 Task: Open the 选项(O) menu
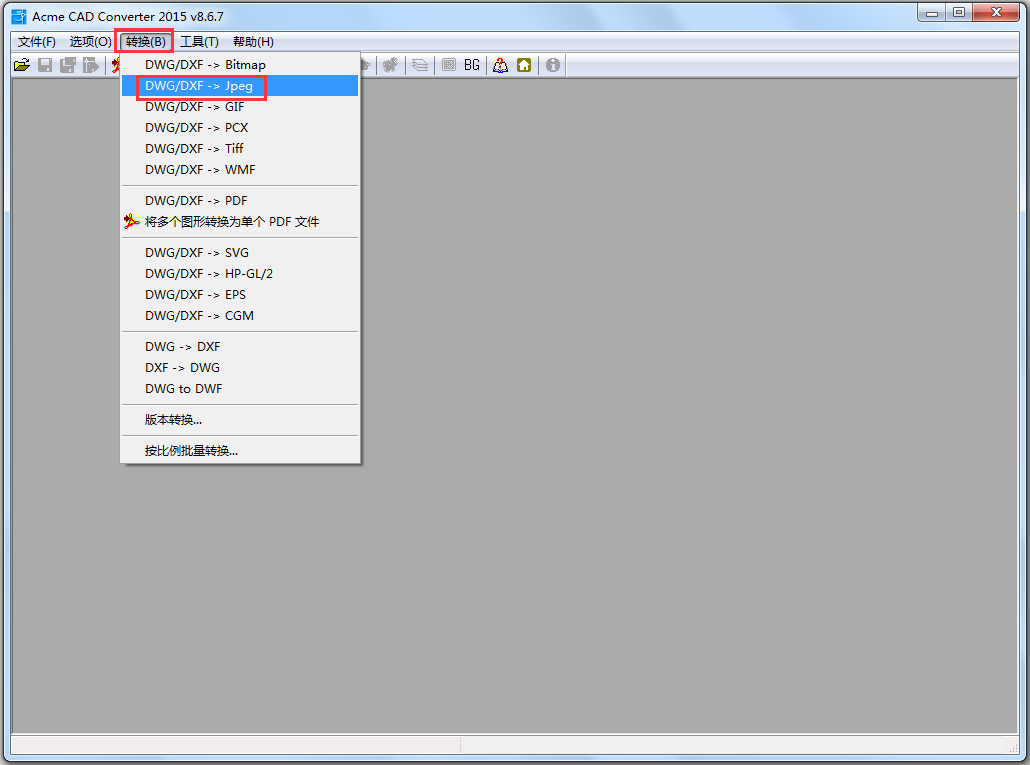(x=89, y=41)
